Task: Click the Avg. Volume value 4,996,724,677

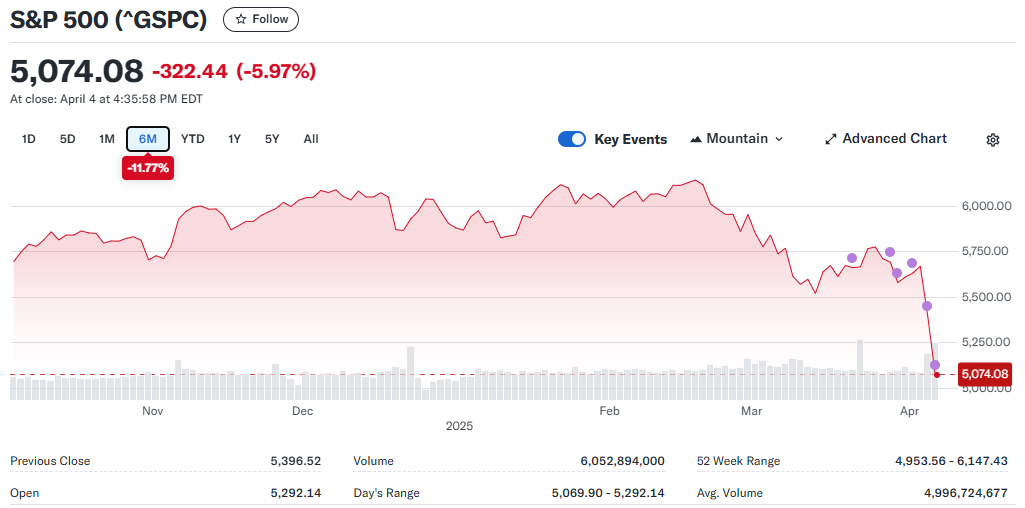Action: click(x=965, y=493)
